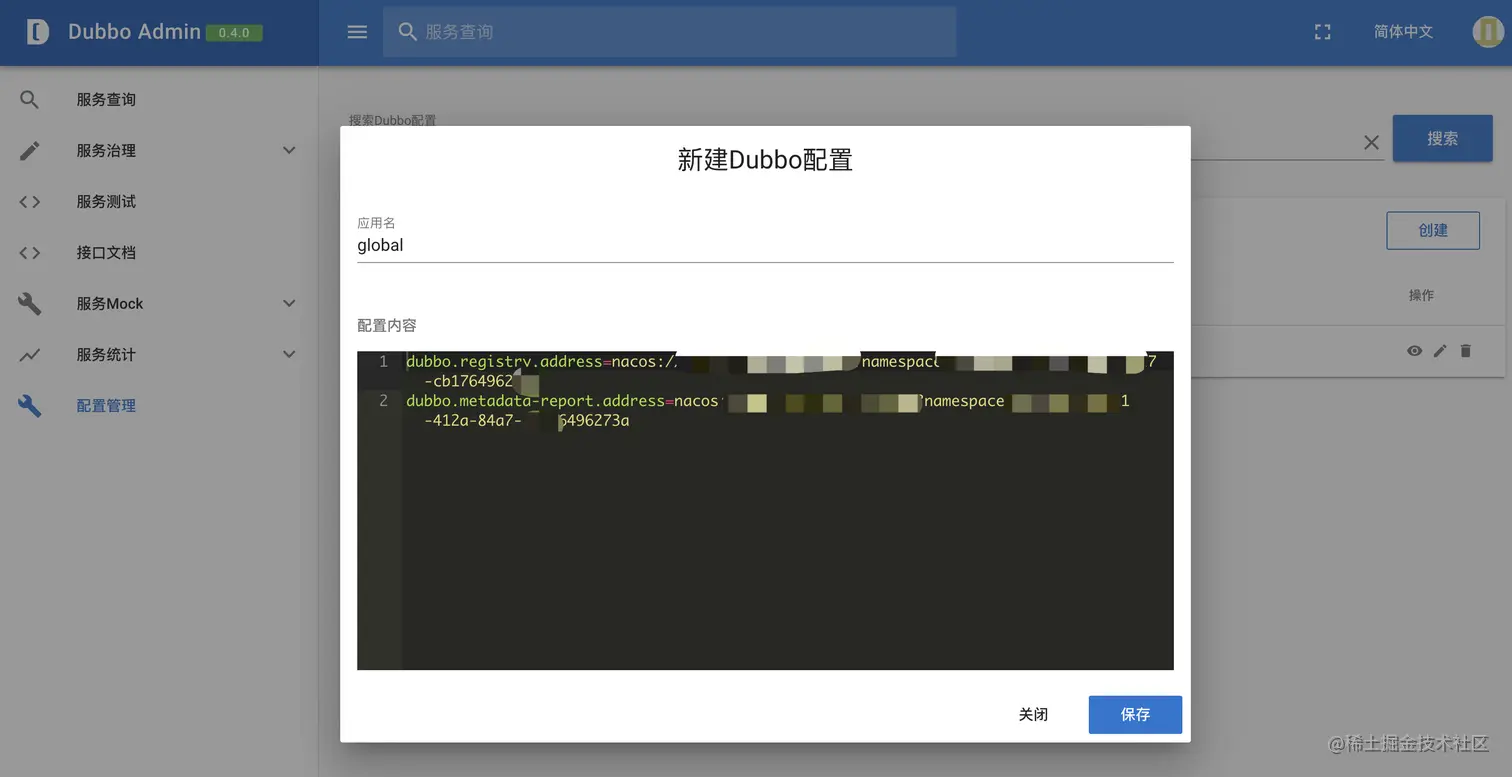Click the 配置管理 wrench icon in sidebar

[30, 406]
